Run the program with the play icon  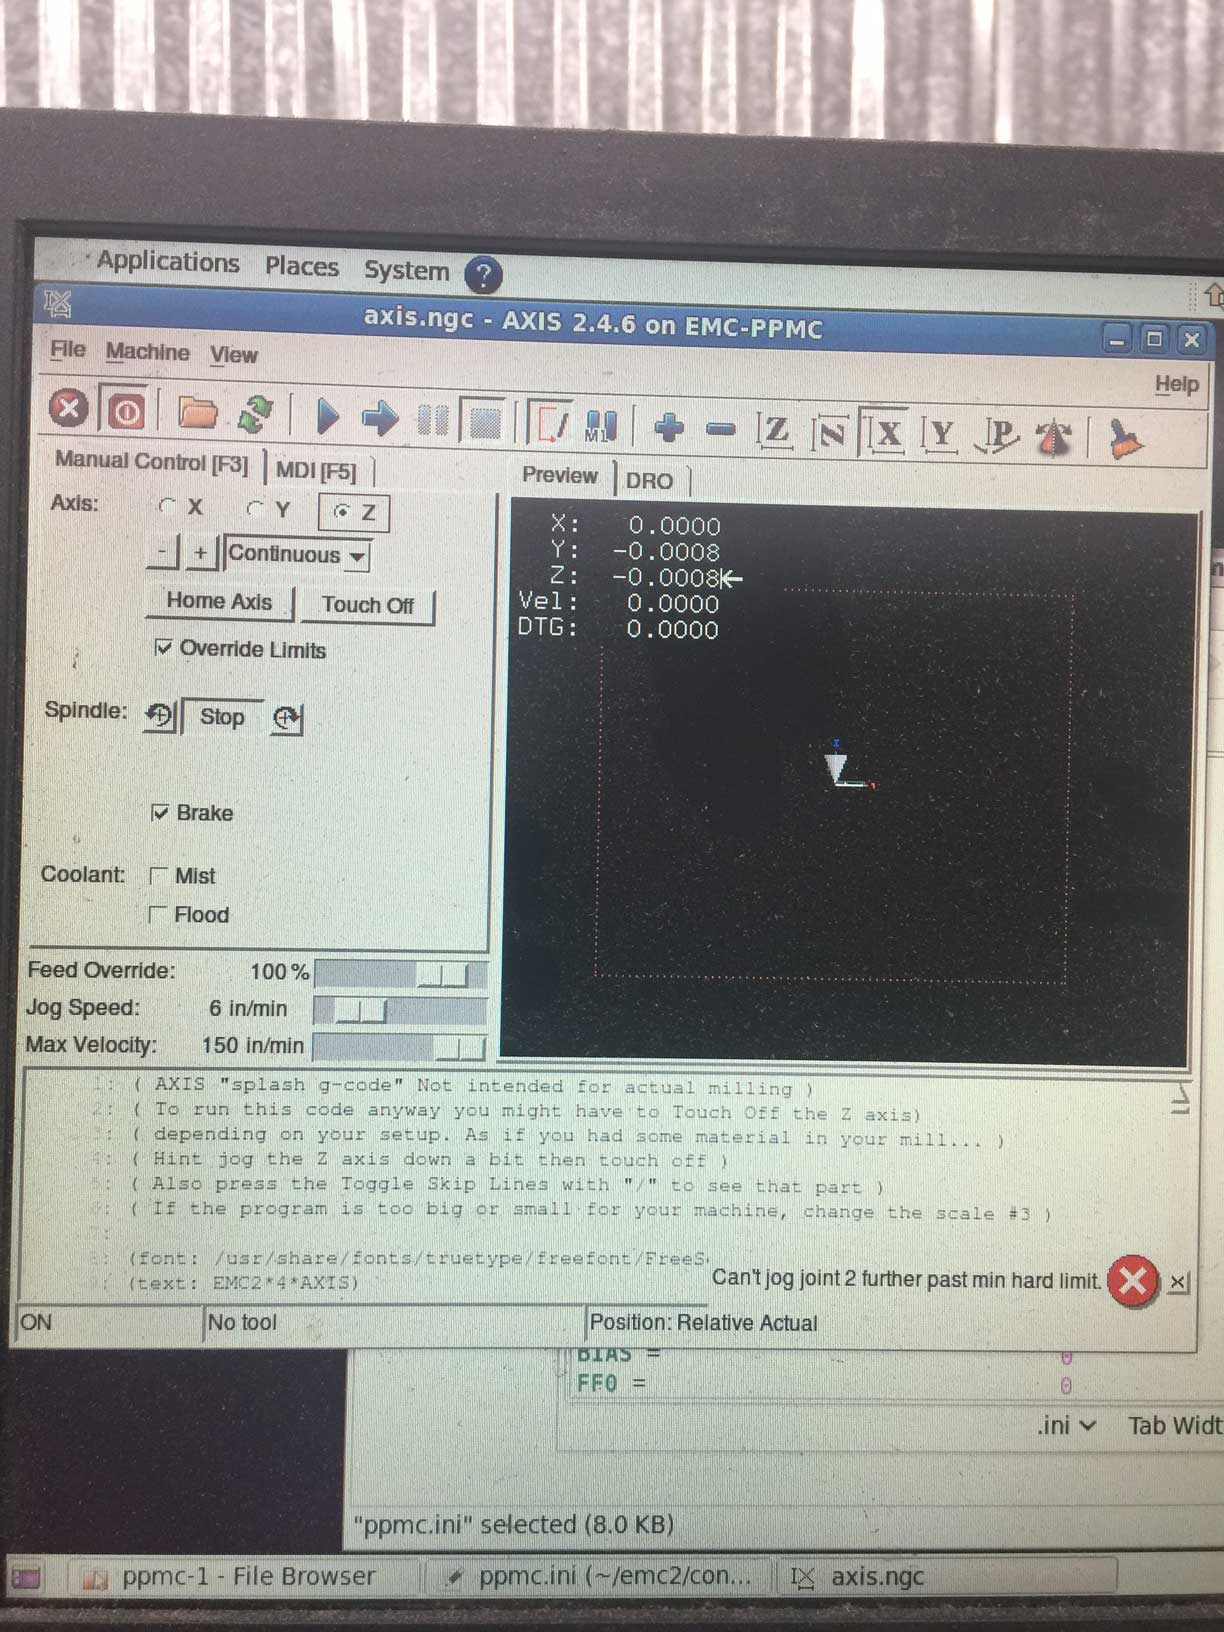point(326,416)
